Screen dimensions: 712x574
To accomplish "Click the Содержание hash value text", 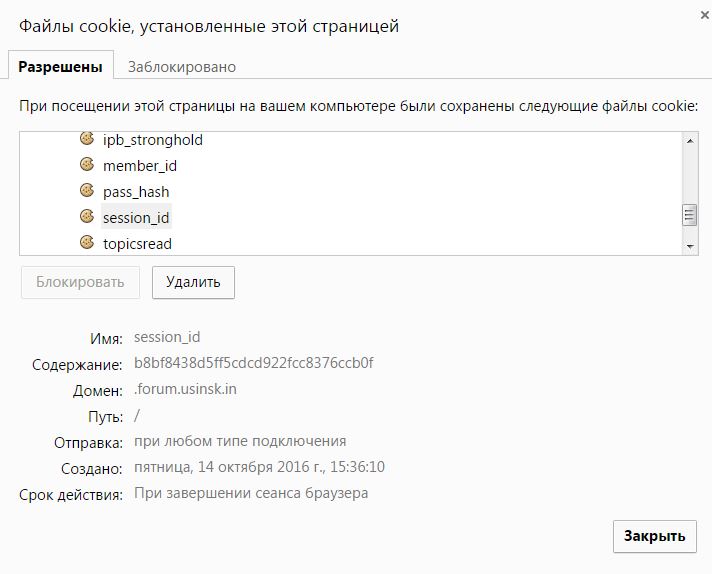I will [x=253, y=363].
